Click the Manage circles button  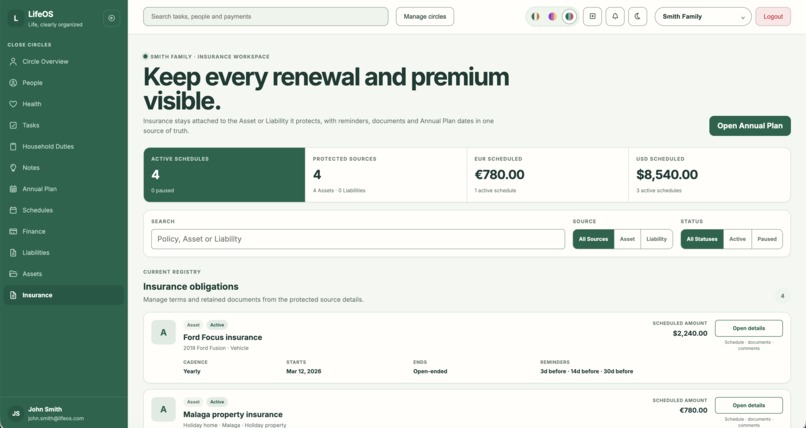425,16
